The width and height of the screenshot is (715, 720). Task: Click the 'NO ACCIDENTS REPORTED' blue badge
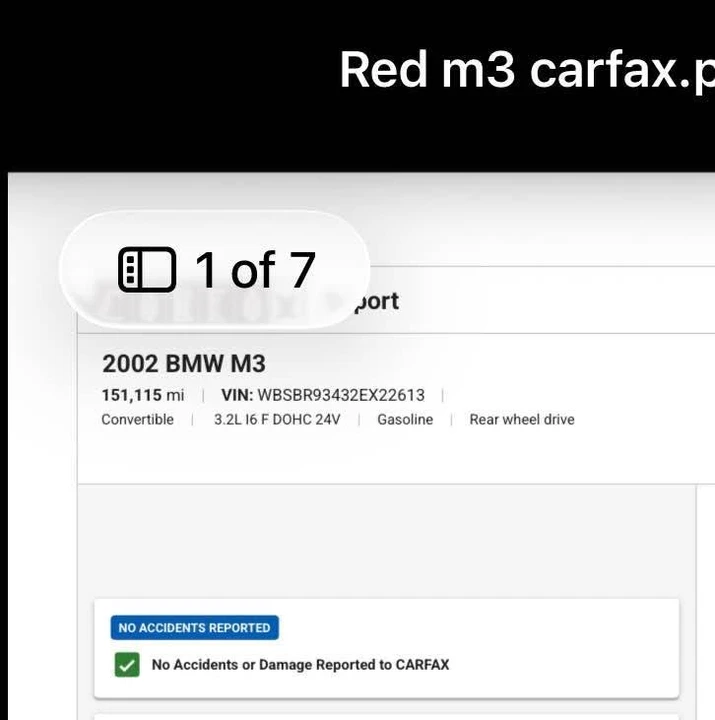tap(195, 627)
